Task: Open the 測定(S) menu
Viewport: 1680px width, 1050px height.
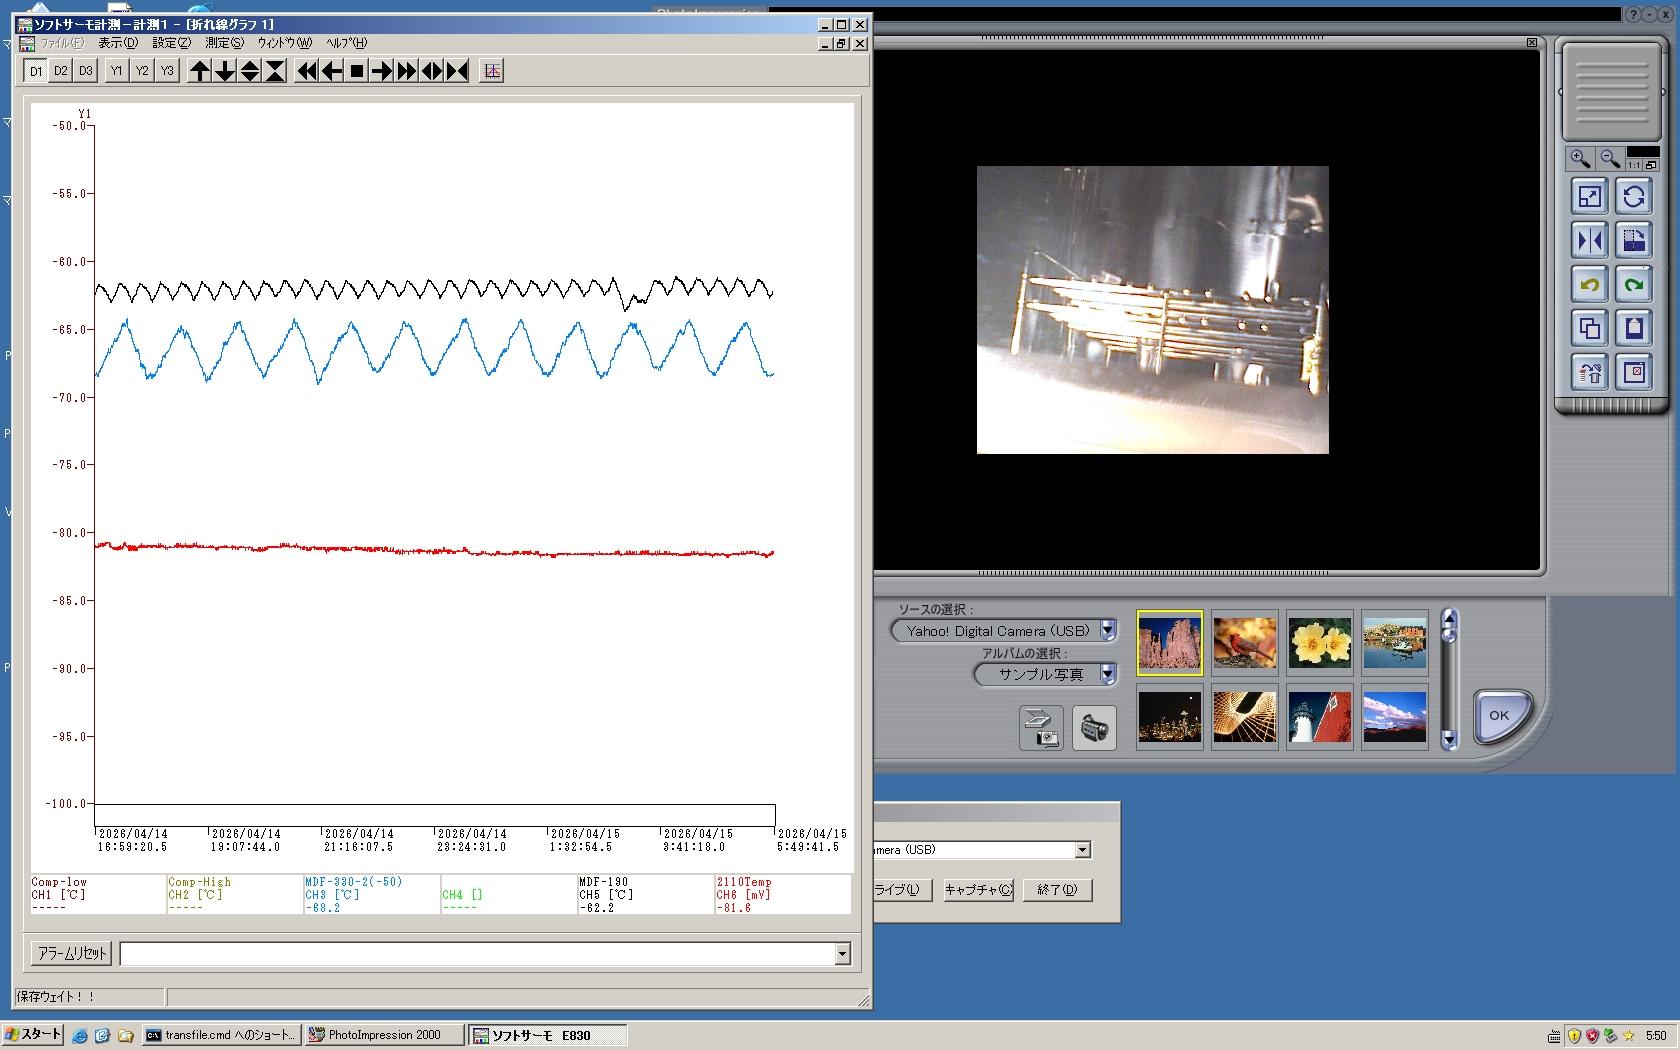Action: (x=224, y=43)
